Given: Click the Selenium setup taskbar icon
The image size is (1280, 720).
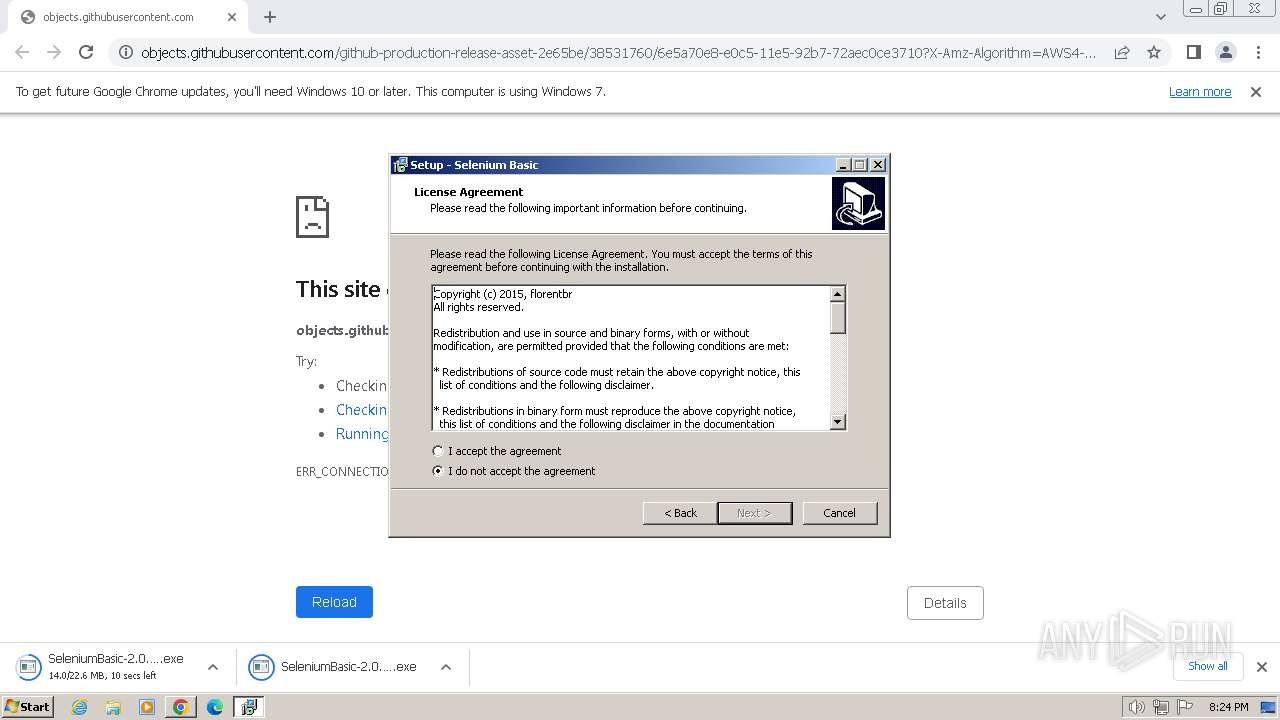Looking at the screenshot, I should (x=249, y=707).
